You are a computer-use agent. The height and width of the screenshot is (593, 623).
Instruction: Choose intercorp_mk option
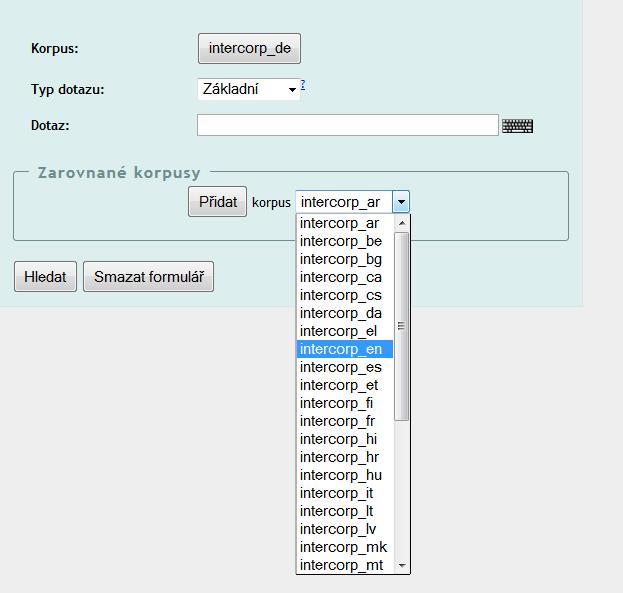pyautogui.click(x=345, y=547)
